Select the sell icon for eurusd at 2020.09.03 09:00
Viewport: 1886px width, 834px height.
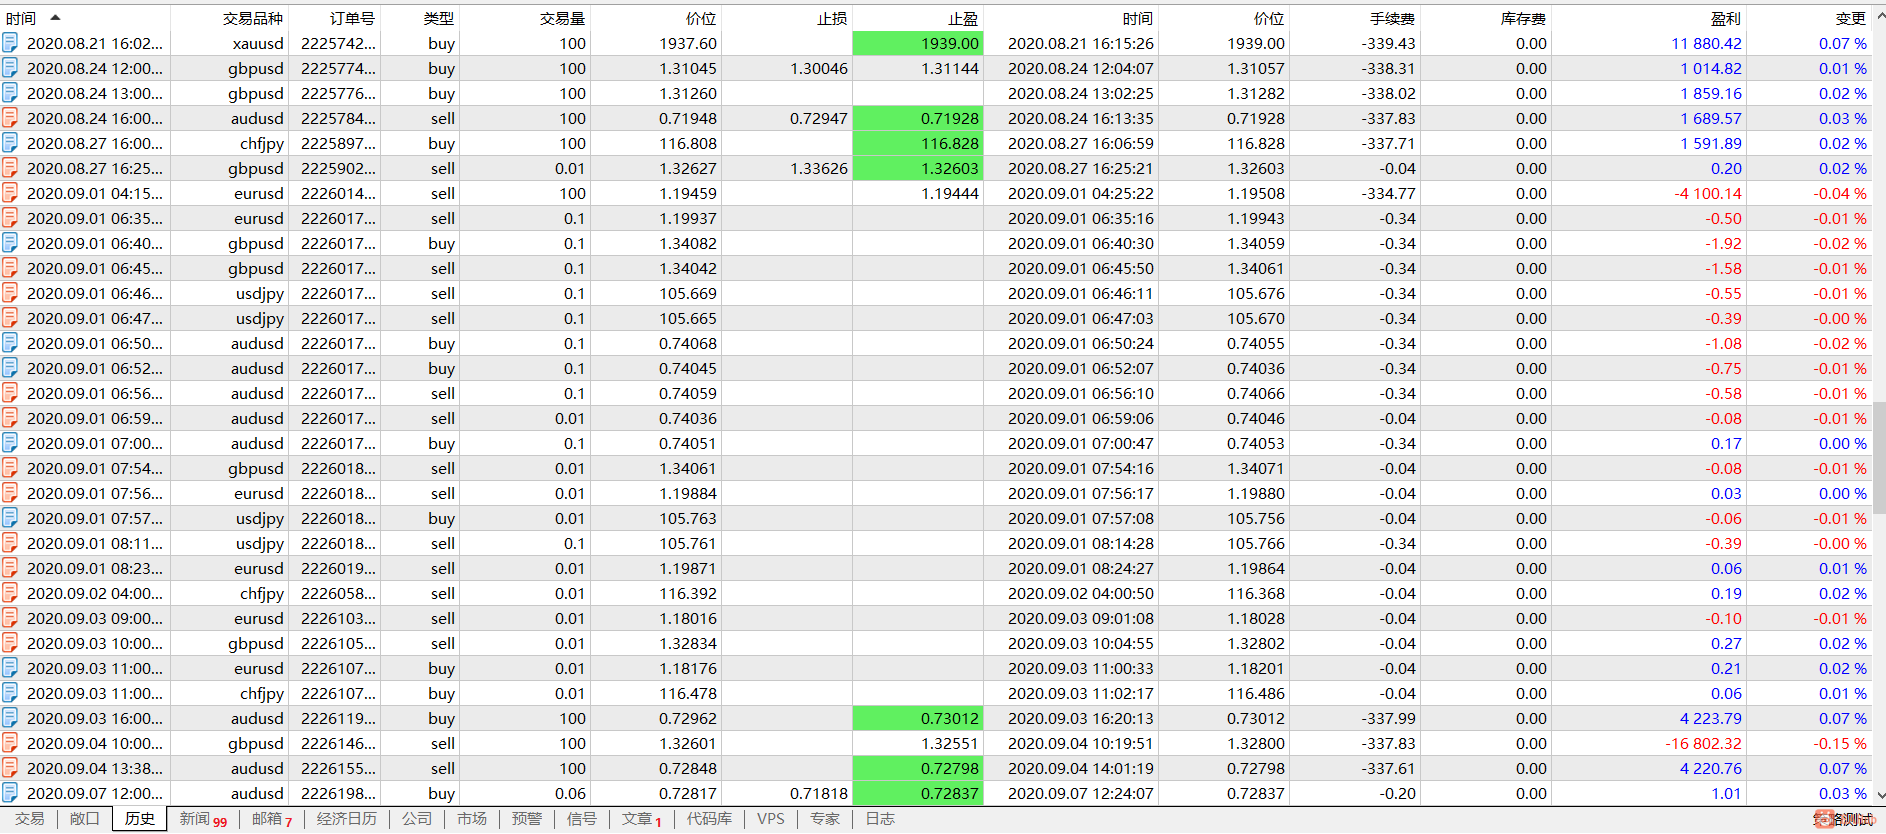10,618
